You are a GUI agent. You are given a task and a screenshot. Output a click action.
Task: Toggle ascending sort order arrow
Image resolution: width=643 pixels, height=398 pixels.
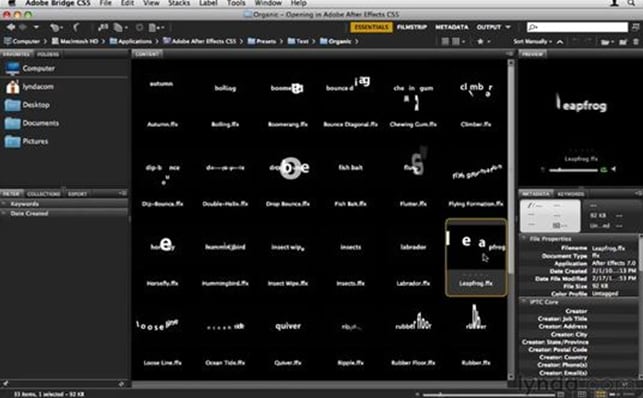pyautogui.click(x=560, y=41)
